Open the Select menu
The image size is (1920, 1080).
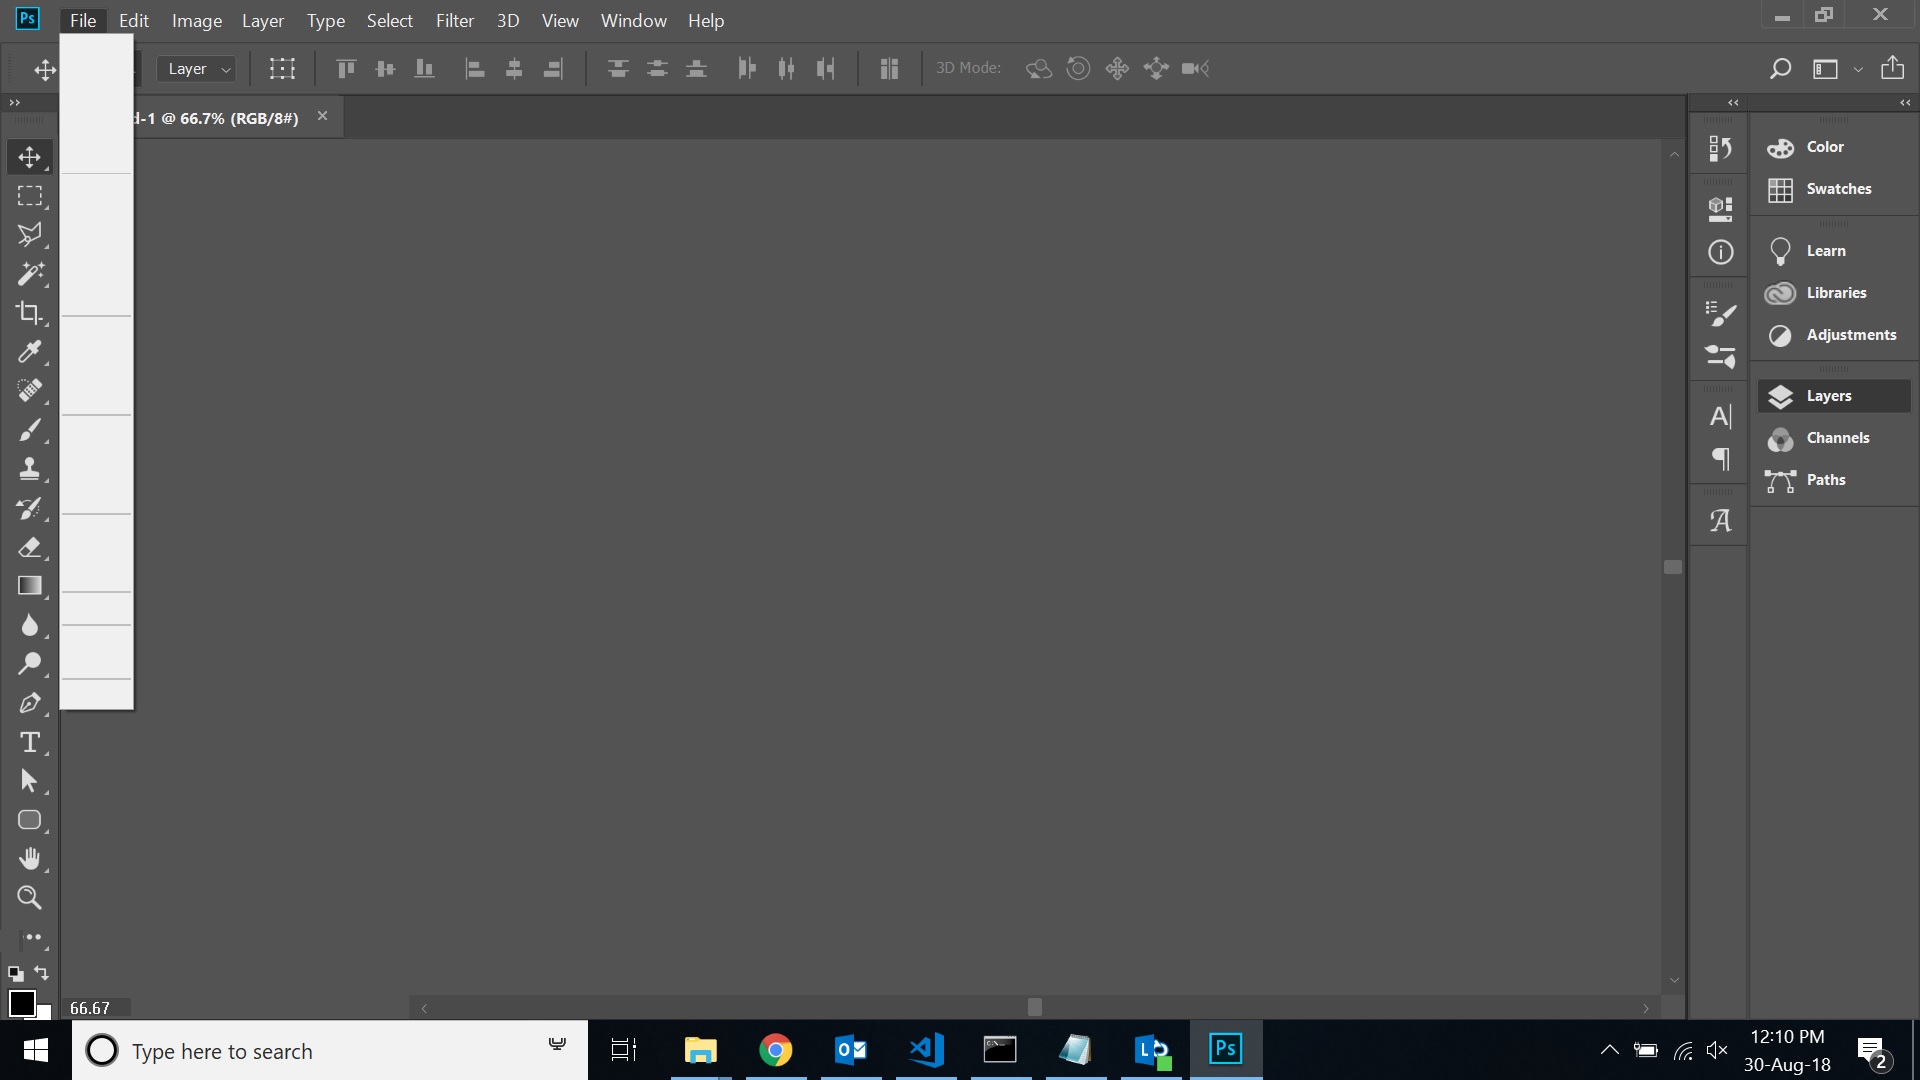coord(389,20)
